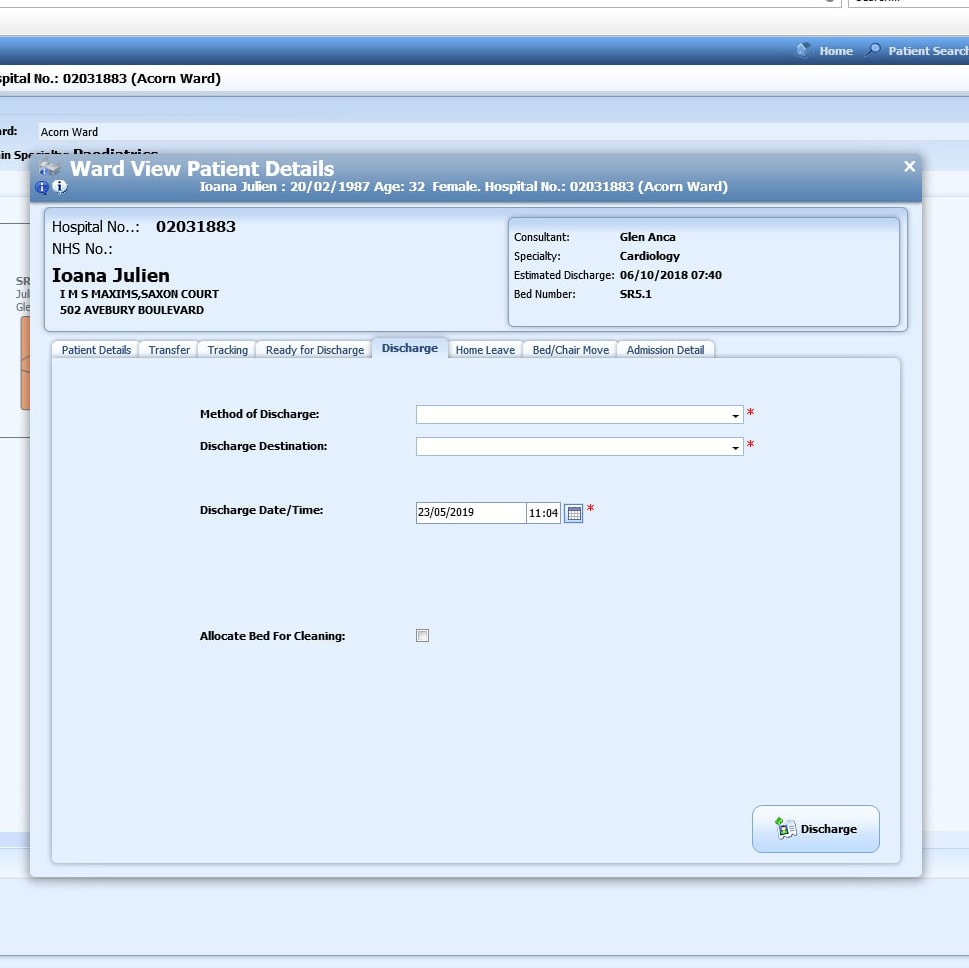Click the Ward View Patient Details title
This screenshot has width=969, height=968.
(x=202, y=169)
